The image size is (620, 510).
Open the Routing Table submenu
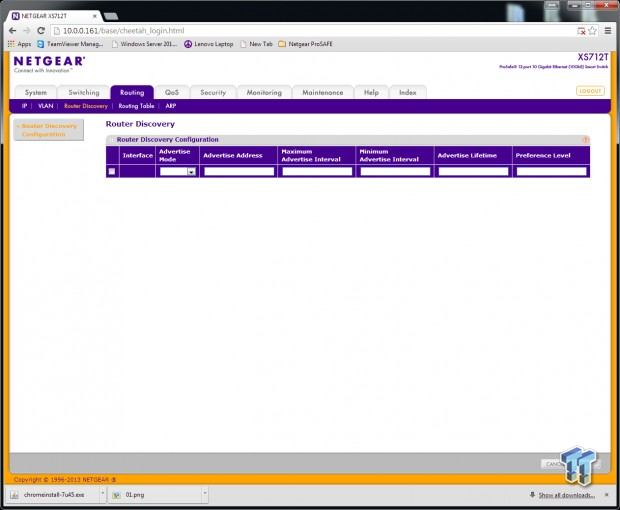tap(136, 106)
